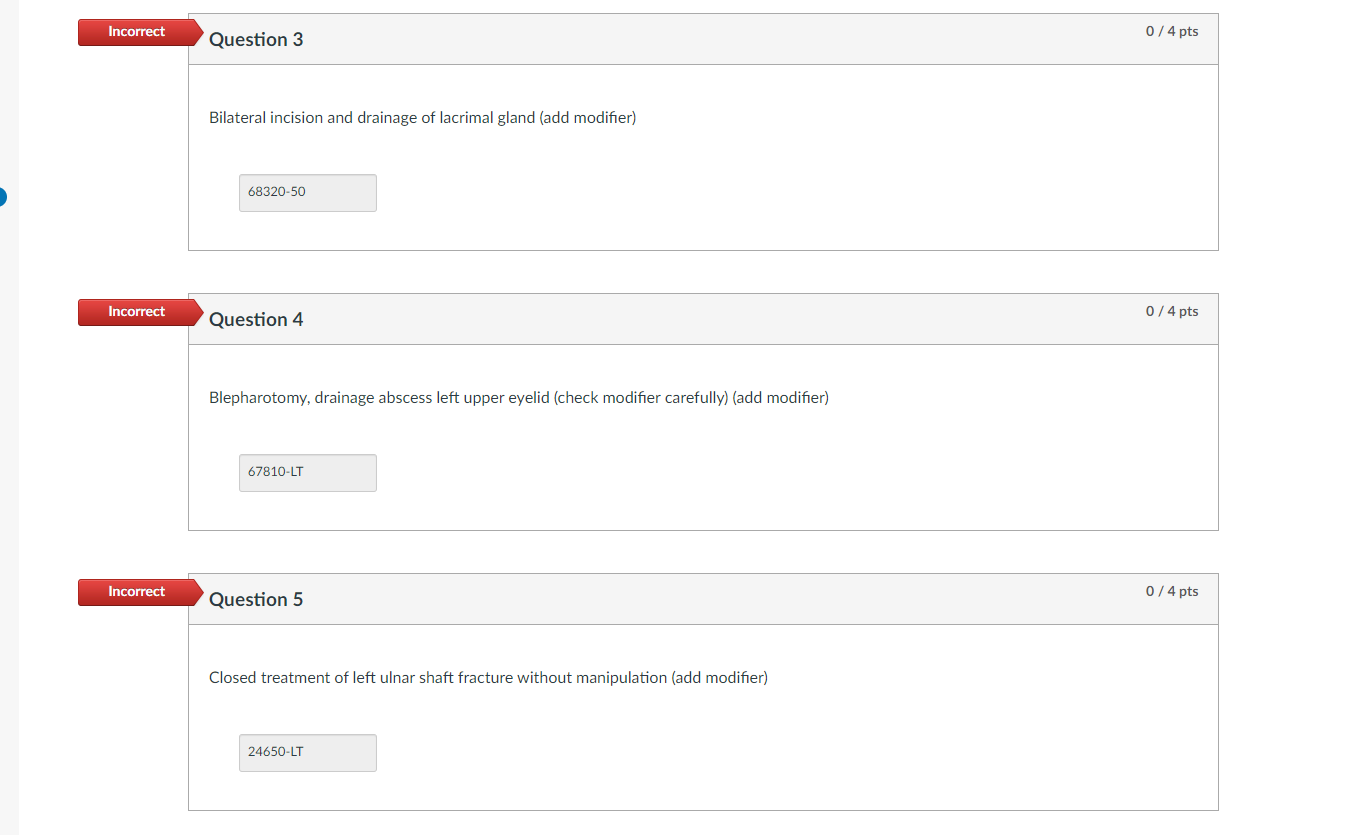Select the Question 5 heading
Image resolution: width=1356 pixels, height=835 pixels.
click(x=256, y=599)
